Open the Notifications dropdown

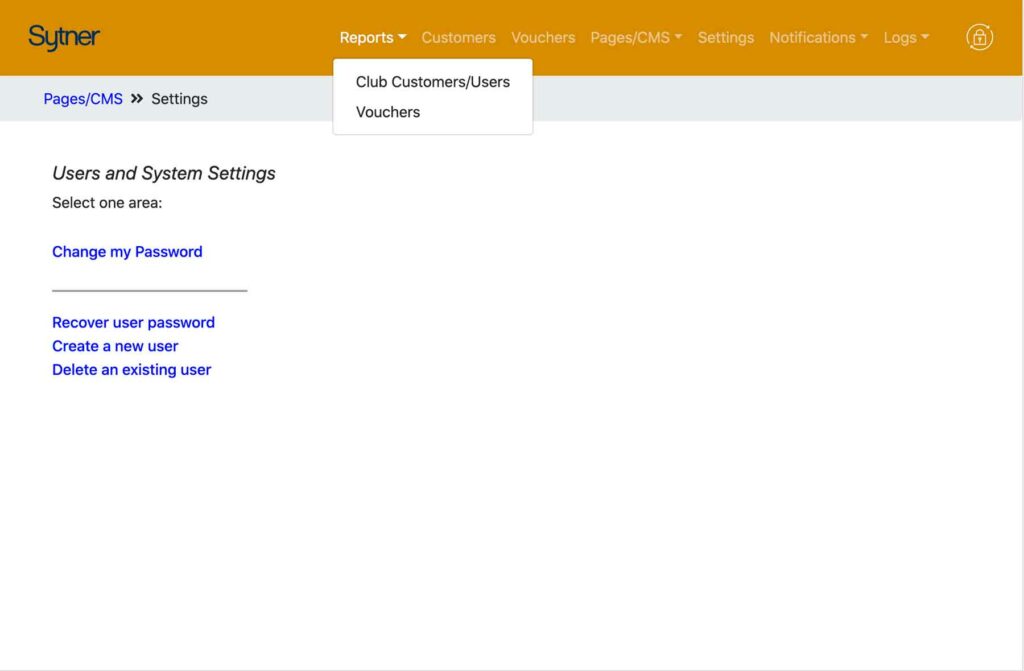[x=818, y=38]
